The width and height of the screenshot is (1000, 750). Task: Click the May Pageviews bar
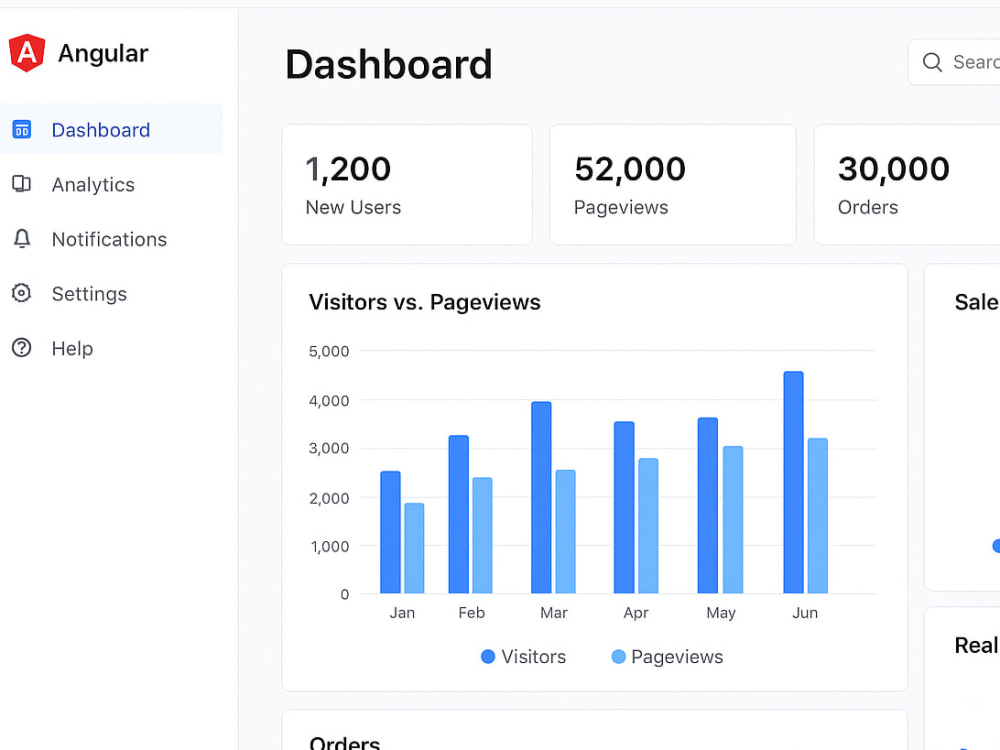(x=733, y=520)
